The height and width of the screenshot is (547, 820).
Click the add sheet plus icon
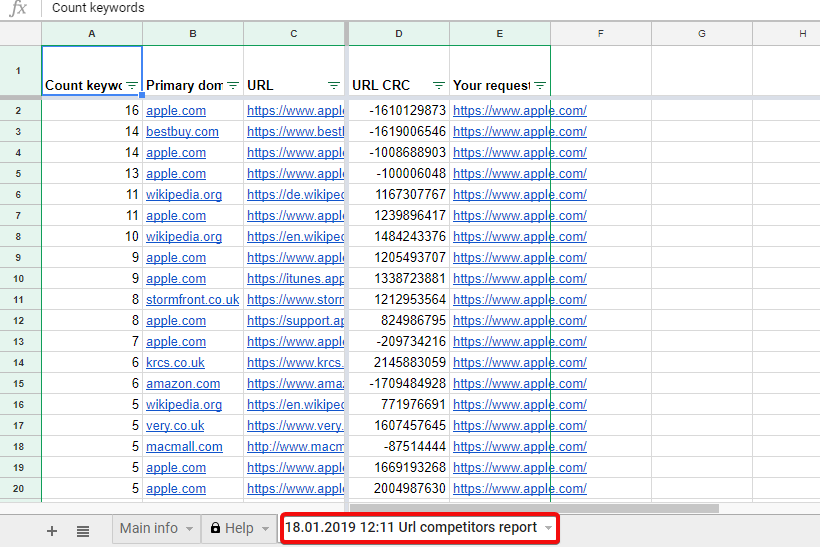[52, 531]
